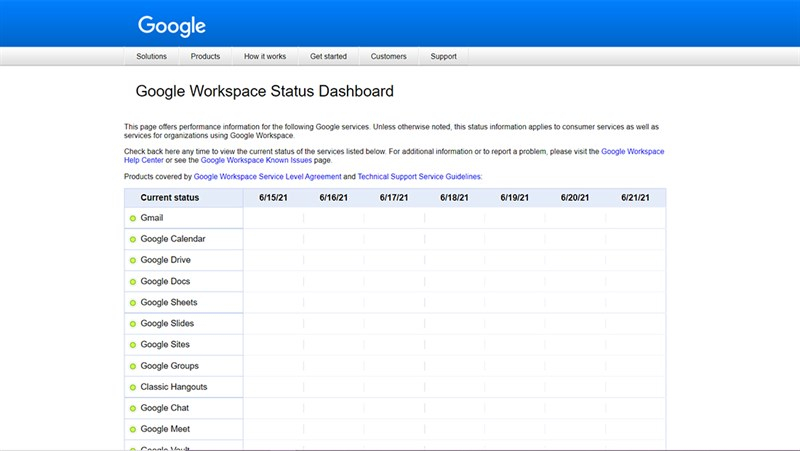Select the Google Drive row label
This screenshot has width=800, height=451.
pyautogui.click(x=165, y=260)
